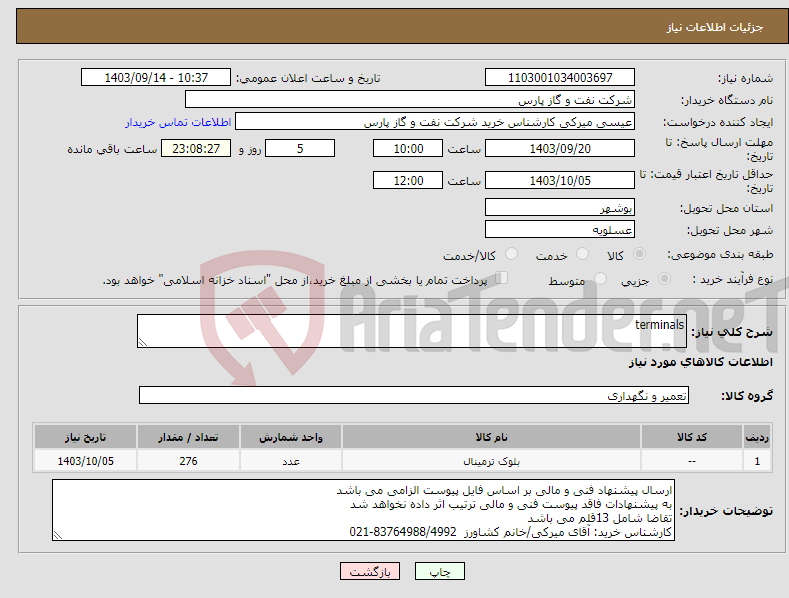Click the terminals description text area
The image size is (789, 598).
pyautogui.click(x=412, y=331)
